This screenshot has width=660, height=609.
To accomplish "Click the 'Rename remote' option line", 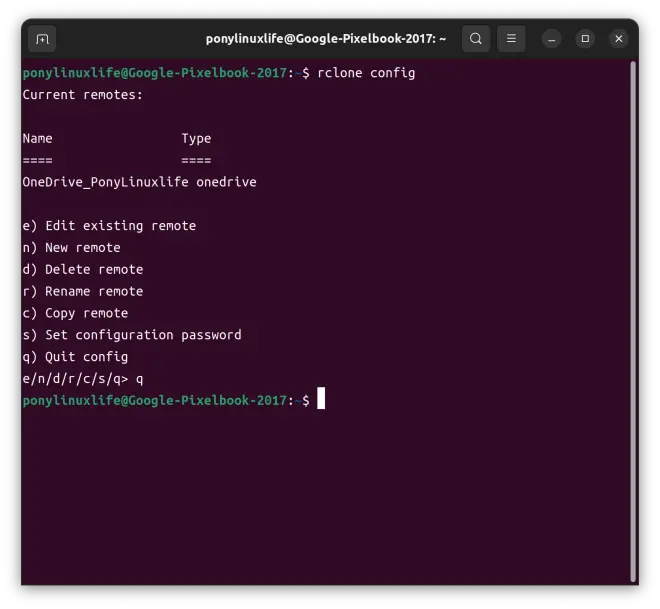I will (83, 292).
